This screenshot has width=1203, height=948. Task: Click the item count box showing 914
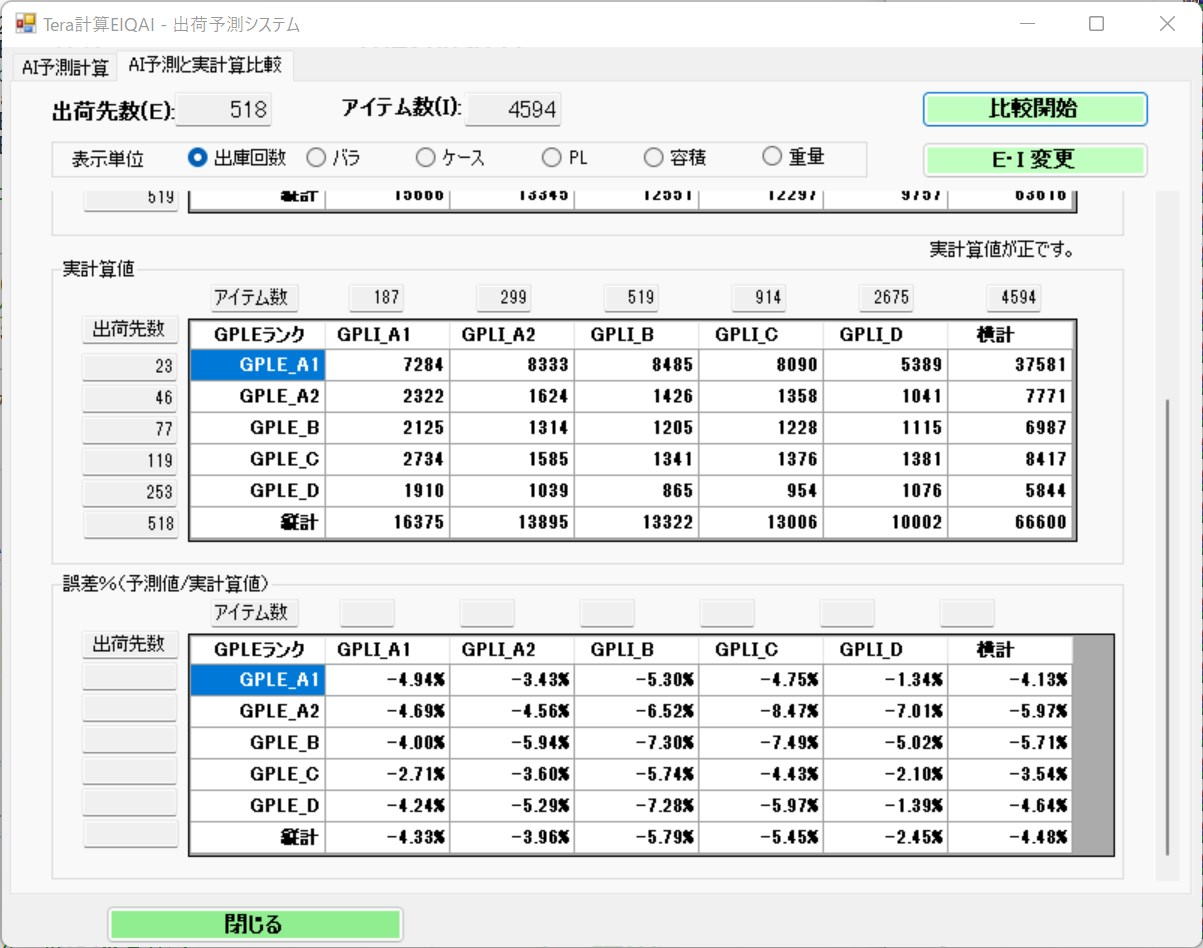point(759,297)
